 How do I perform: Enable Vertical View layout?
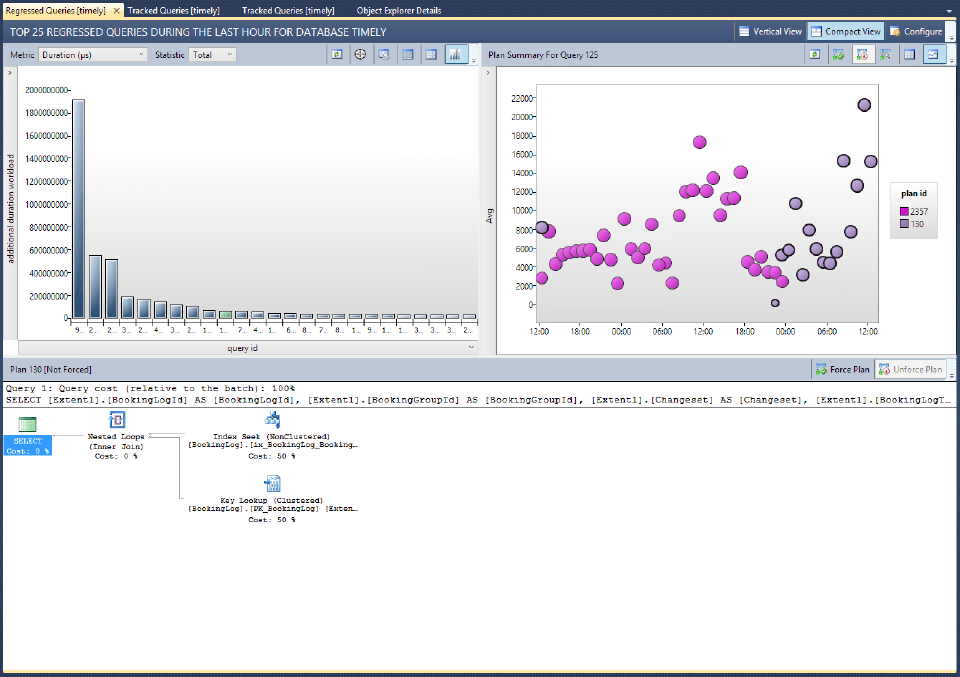pyautogui.click(x=769, y=30)
